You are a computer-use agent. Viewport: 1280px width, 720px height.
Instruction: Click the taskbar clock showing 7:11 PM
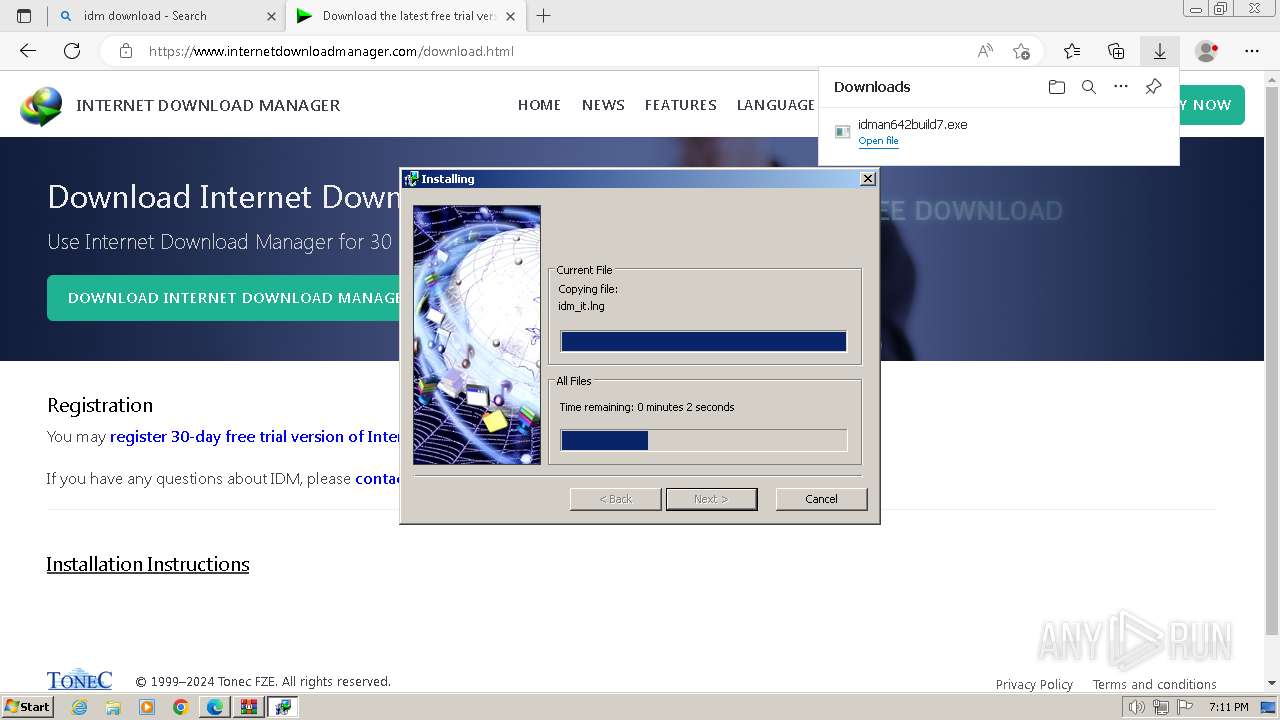click(1228, 707)
